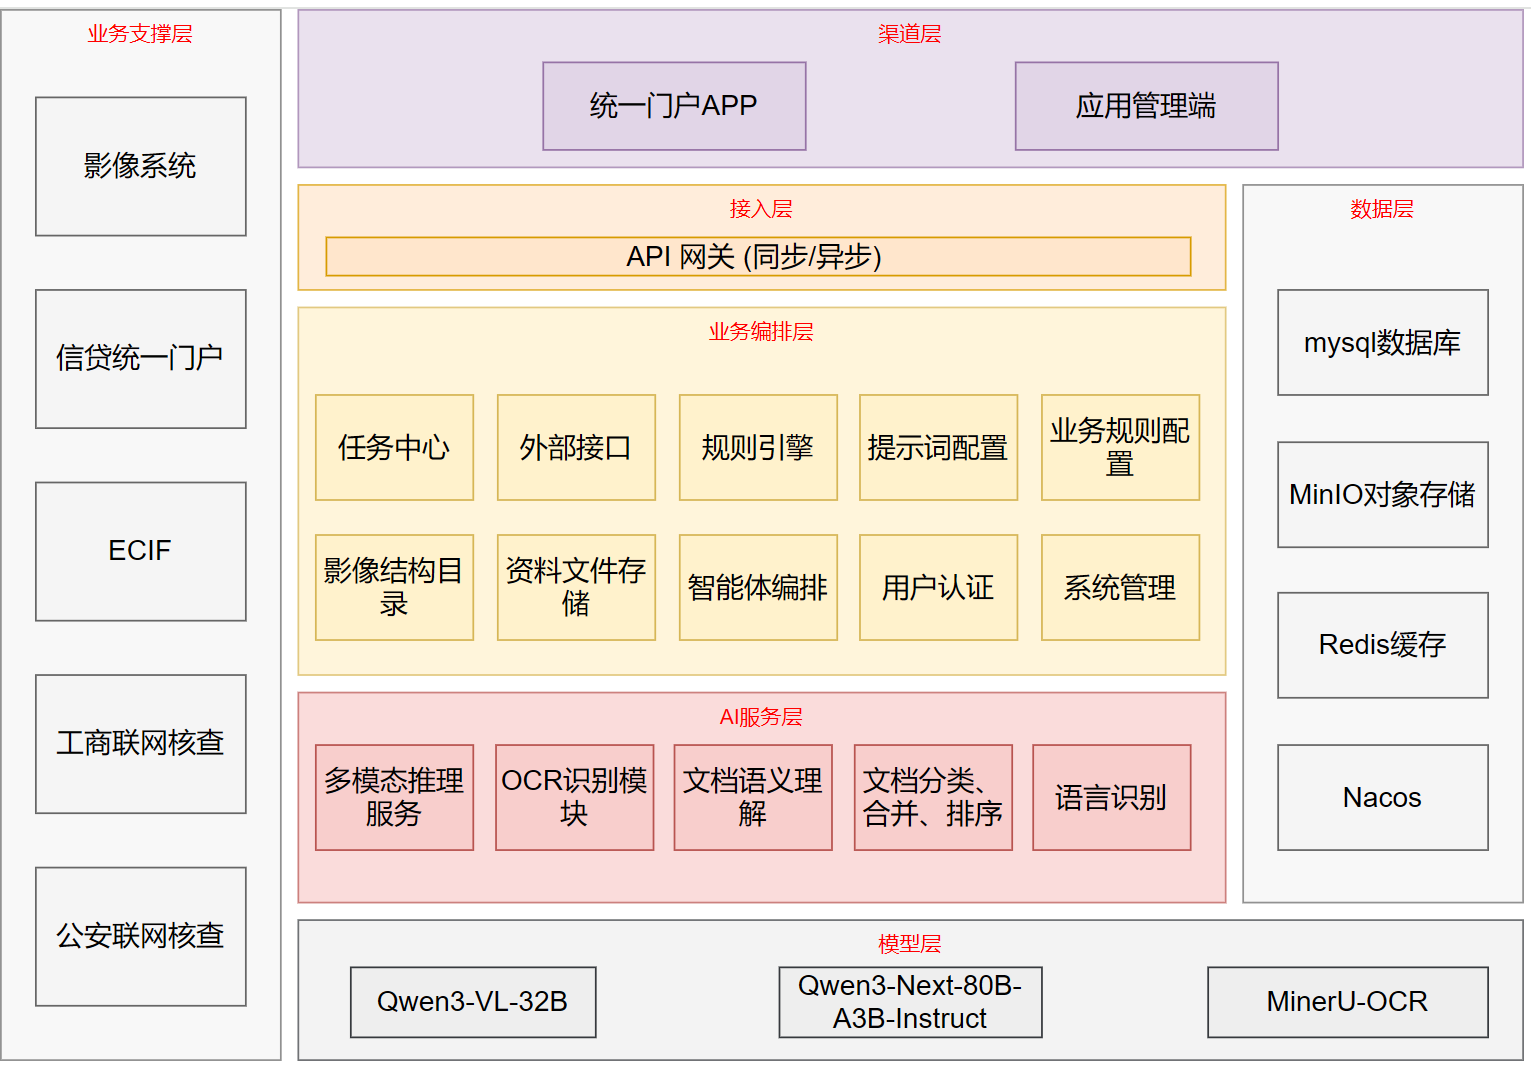
Task: Click the 业务支撑层 title text
Action: (x=140, y=34)
